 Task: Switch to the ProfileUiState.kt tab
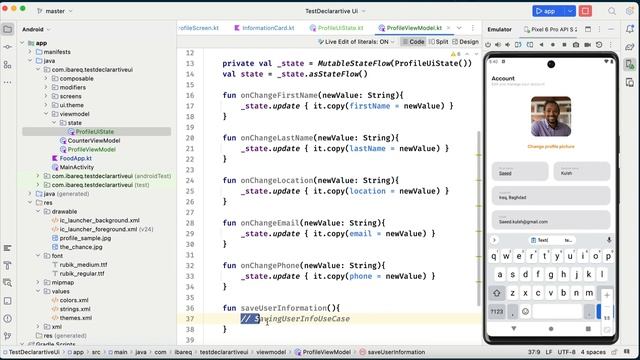(336, 28)
